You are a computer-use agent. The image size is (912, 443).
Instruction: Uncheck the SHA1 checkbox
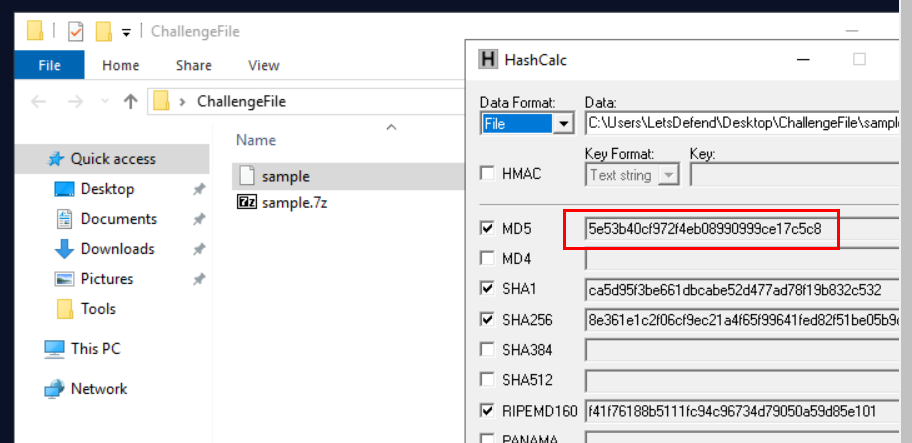pyautogui.click(x=487, y=288)
